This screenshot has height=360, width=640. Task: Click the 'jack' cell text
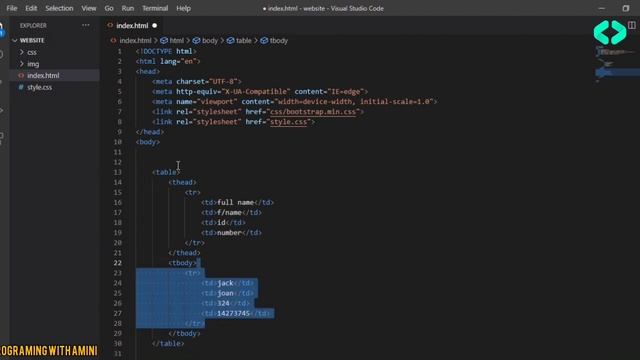[225, 283]
